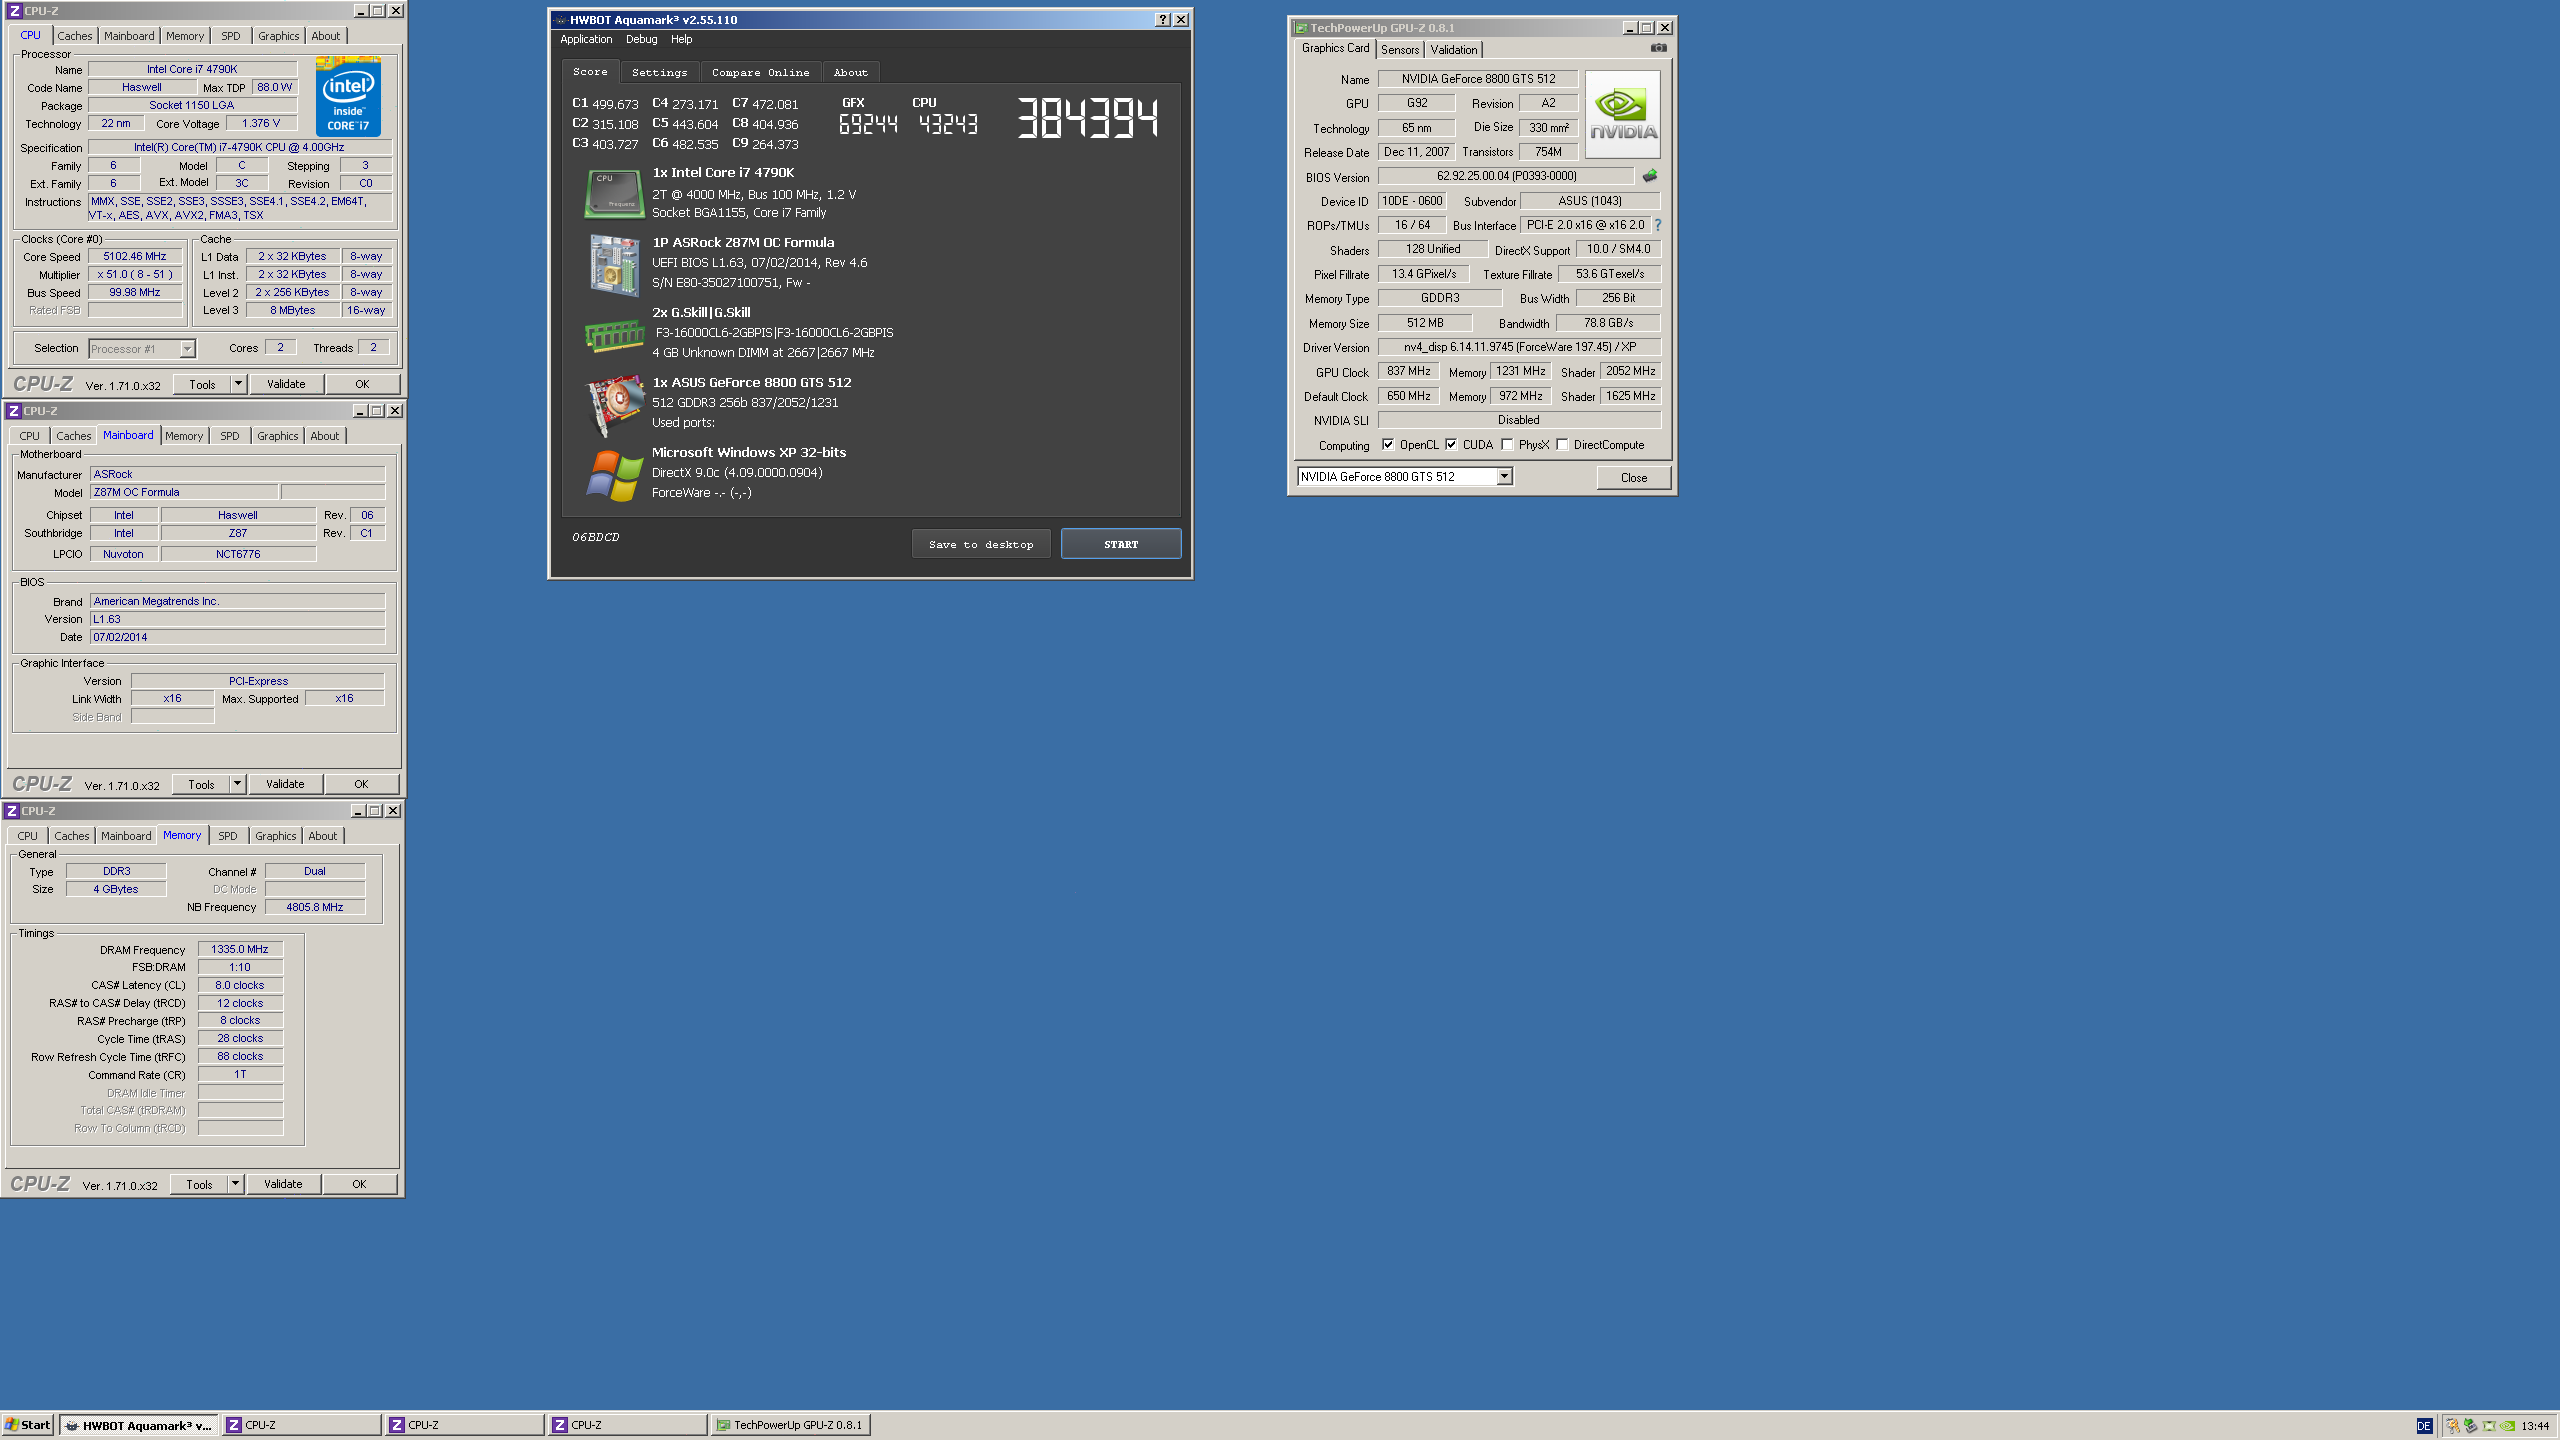Switch to the Sensors tab in GPU-Z
Image resolution: width=2560 pixels, height=1440 pixels.
coord(1400,50)
